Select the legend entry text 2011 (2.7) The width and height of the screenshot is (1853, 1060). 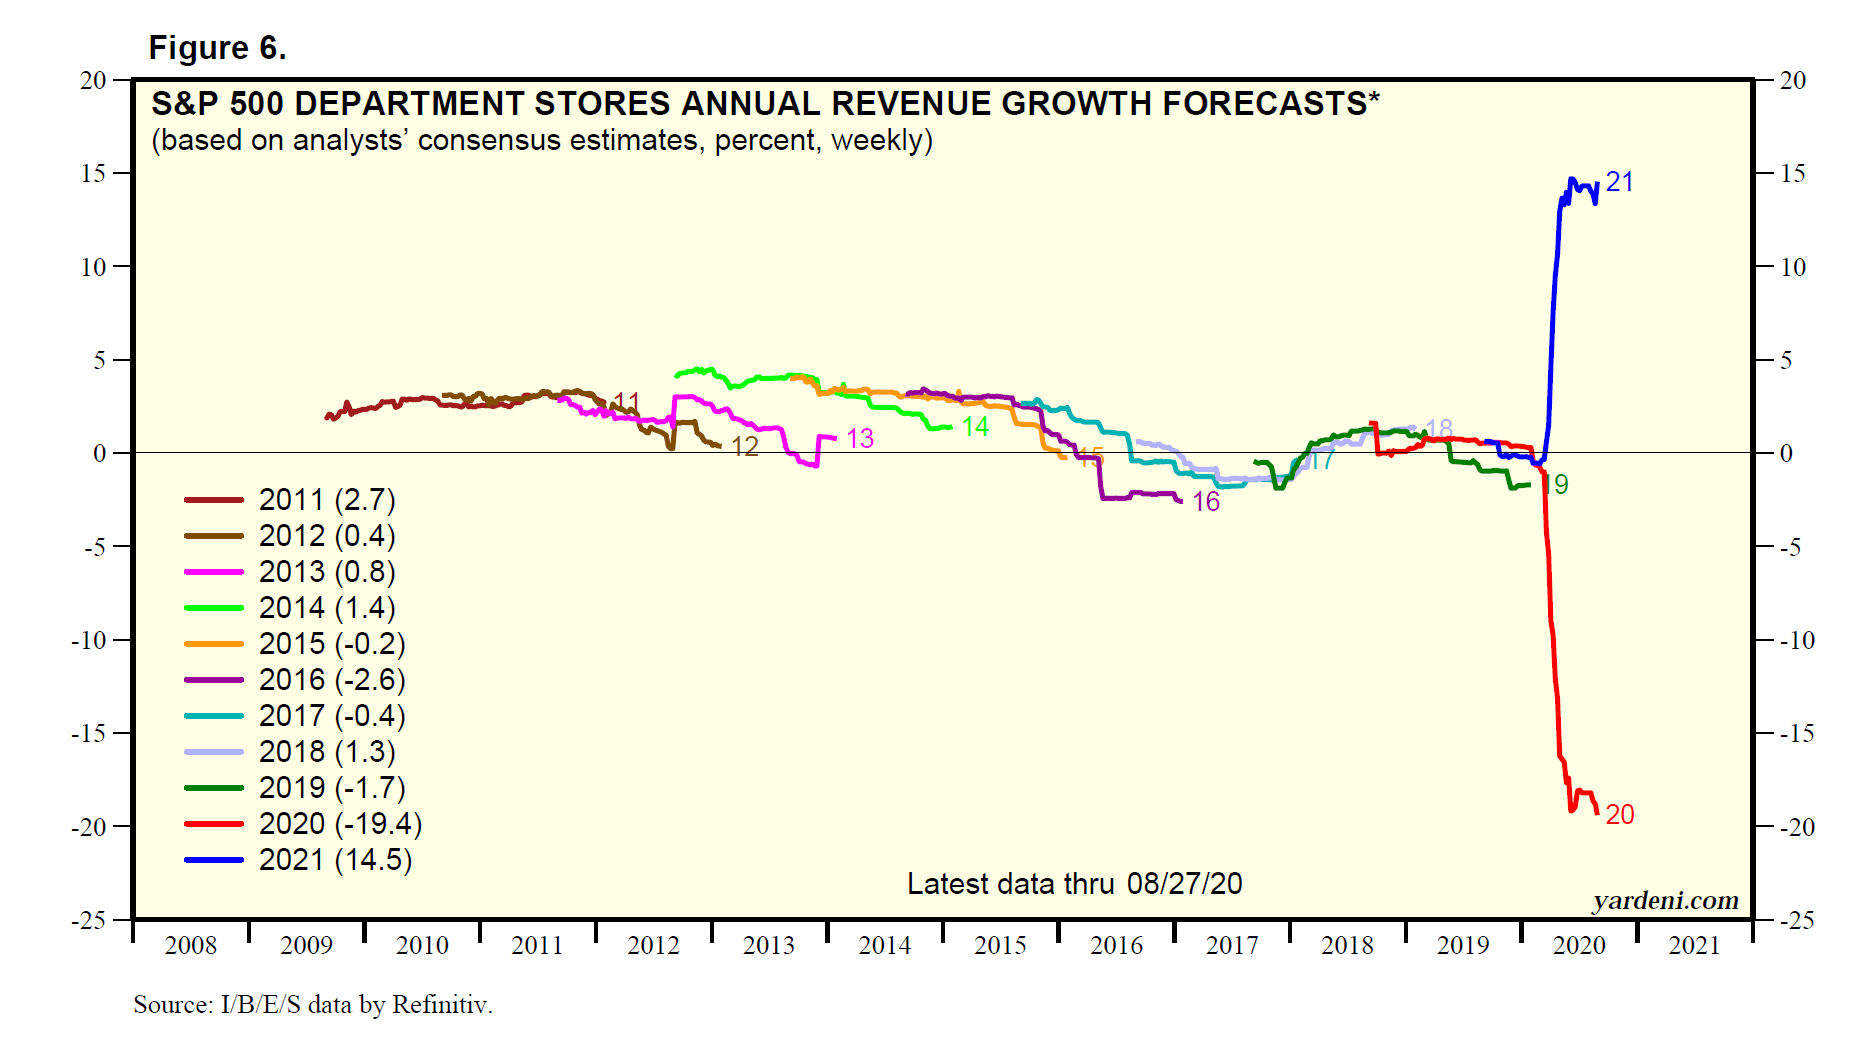pyautogui.click(x=327, y=500)
